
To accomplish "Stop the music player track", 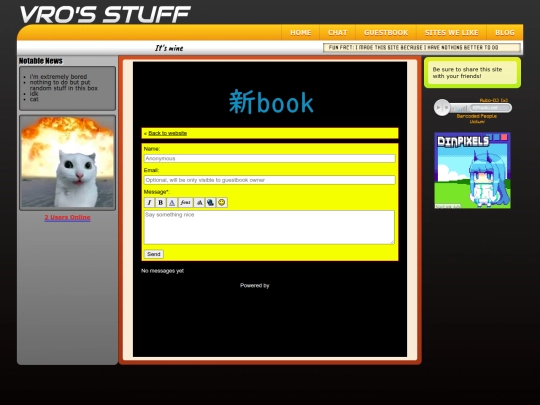I will coord(446,107).
